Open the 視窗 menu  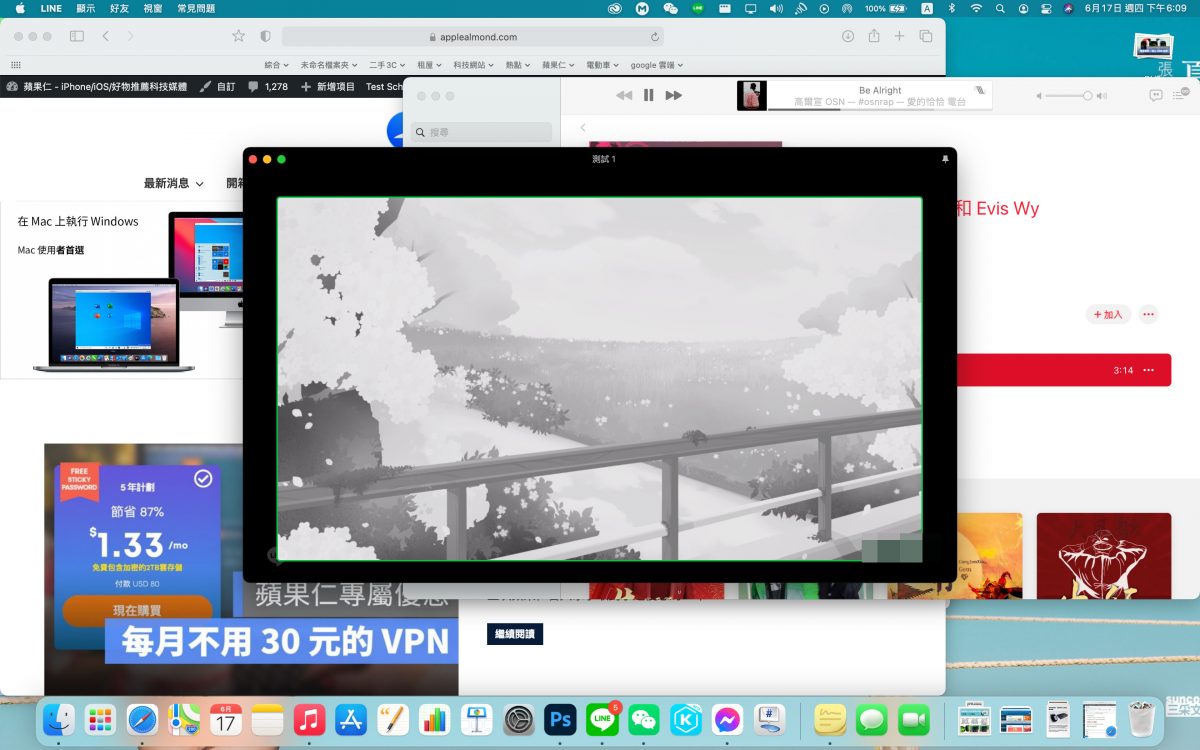click(153, 8)
